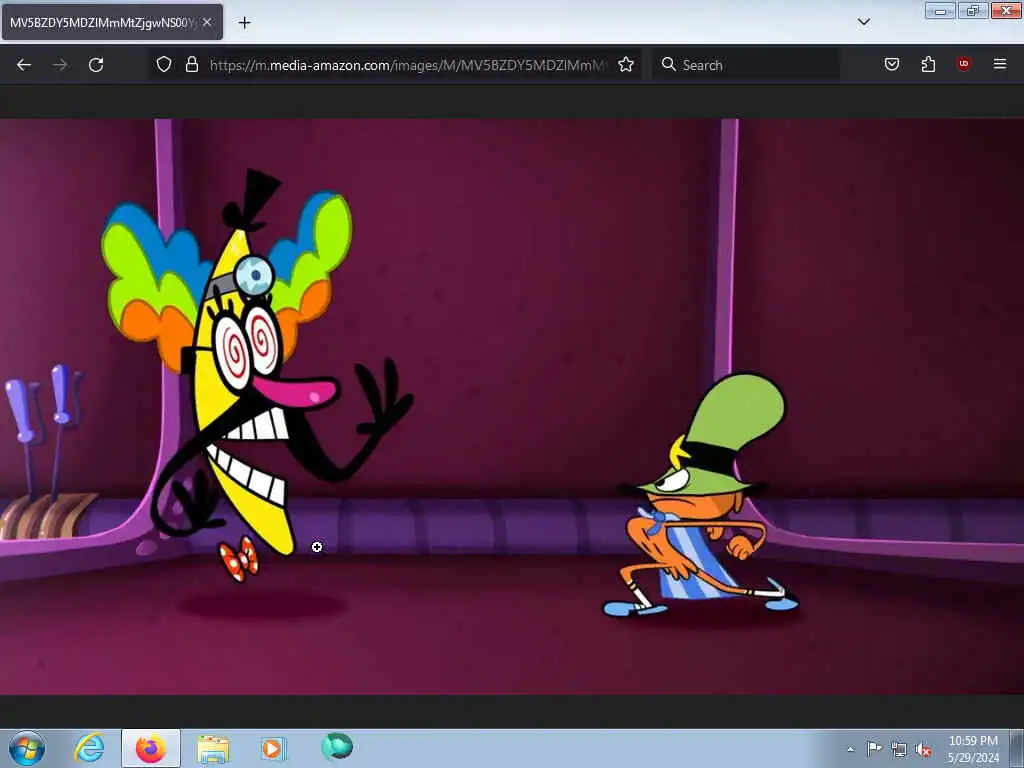Screen dimensions: 1024x768
Task: Open network status tray icon
Action: point(899,750)
